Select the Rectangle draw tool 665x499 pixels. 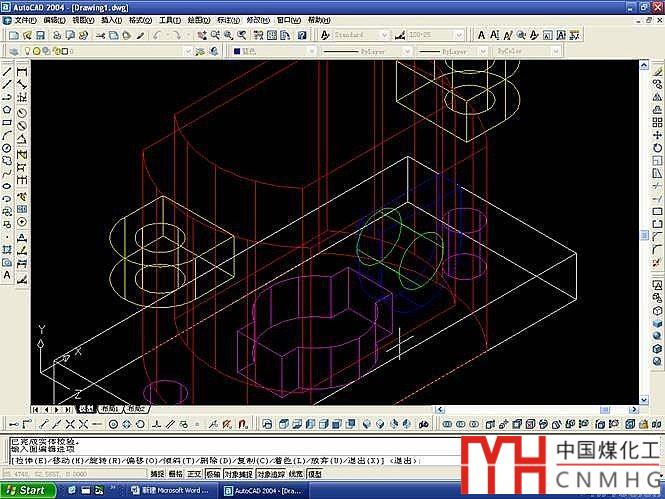coord(7,123)
